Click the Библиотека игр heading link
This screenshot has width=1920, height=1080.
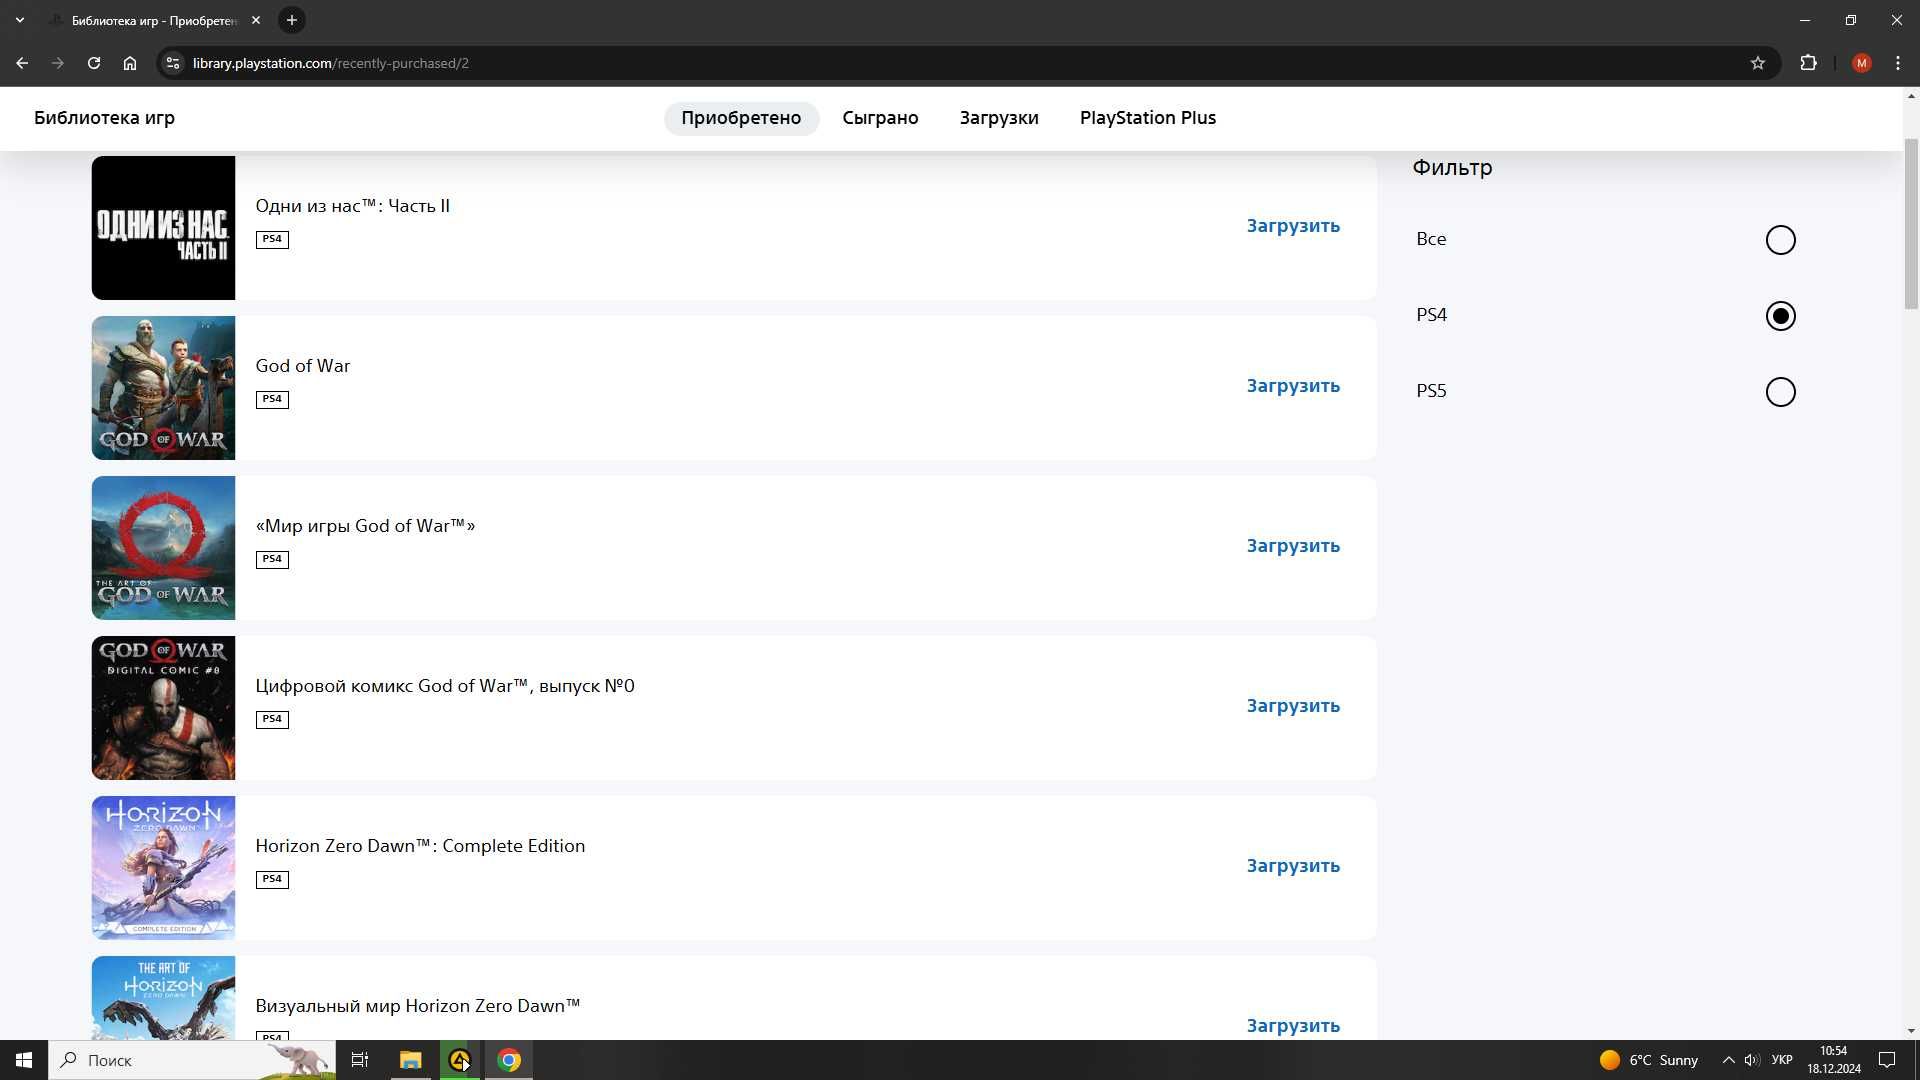tap(104, 118)
